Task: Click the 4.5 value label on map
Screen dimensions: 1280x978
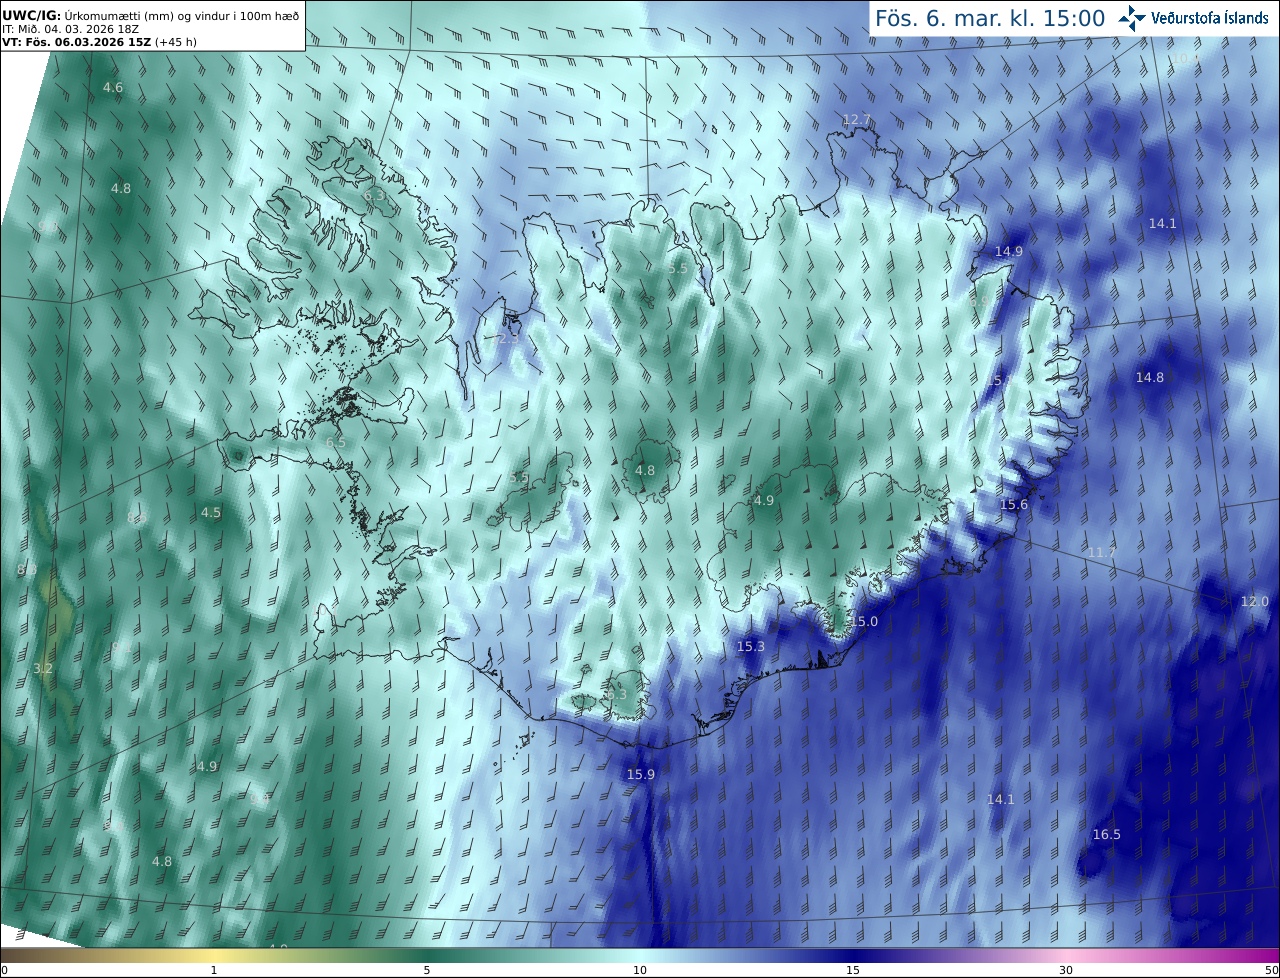Action: click(x=211, y=513)
